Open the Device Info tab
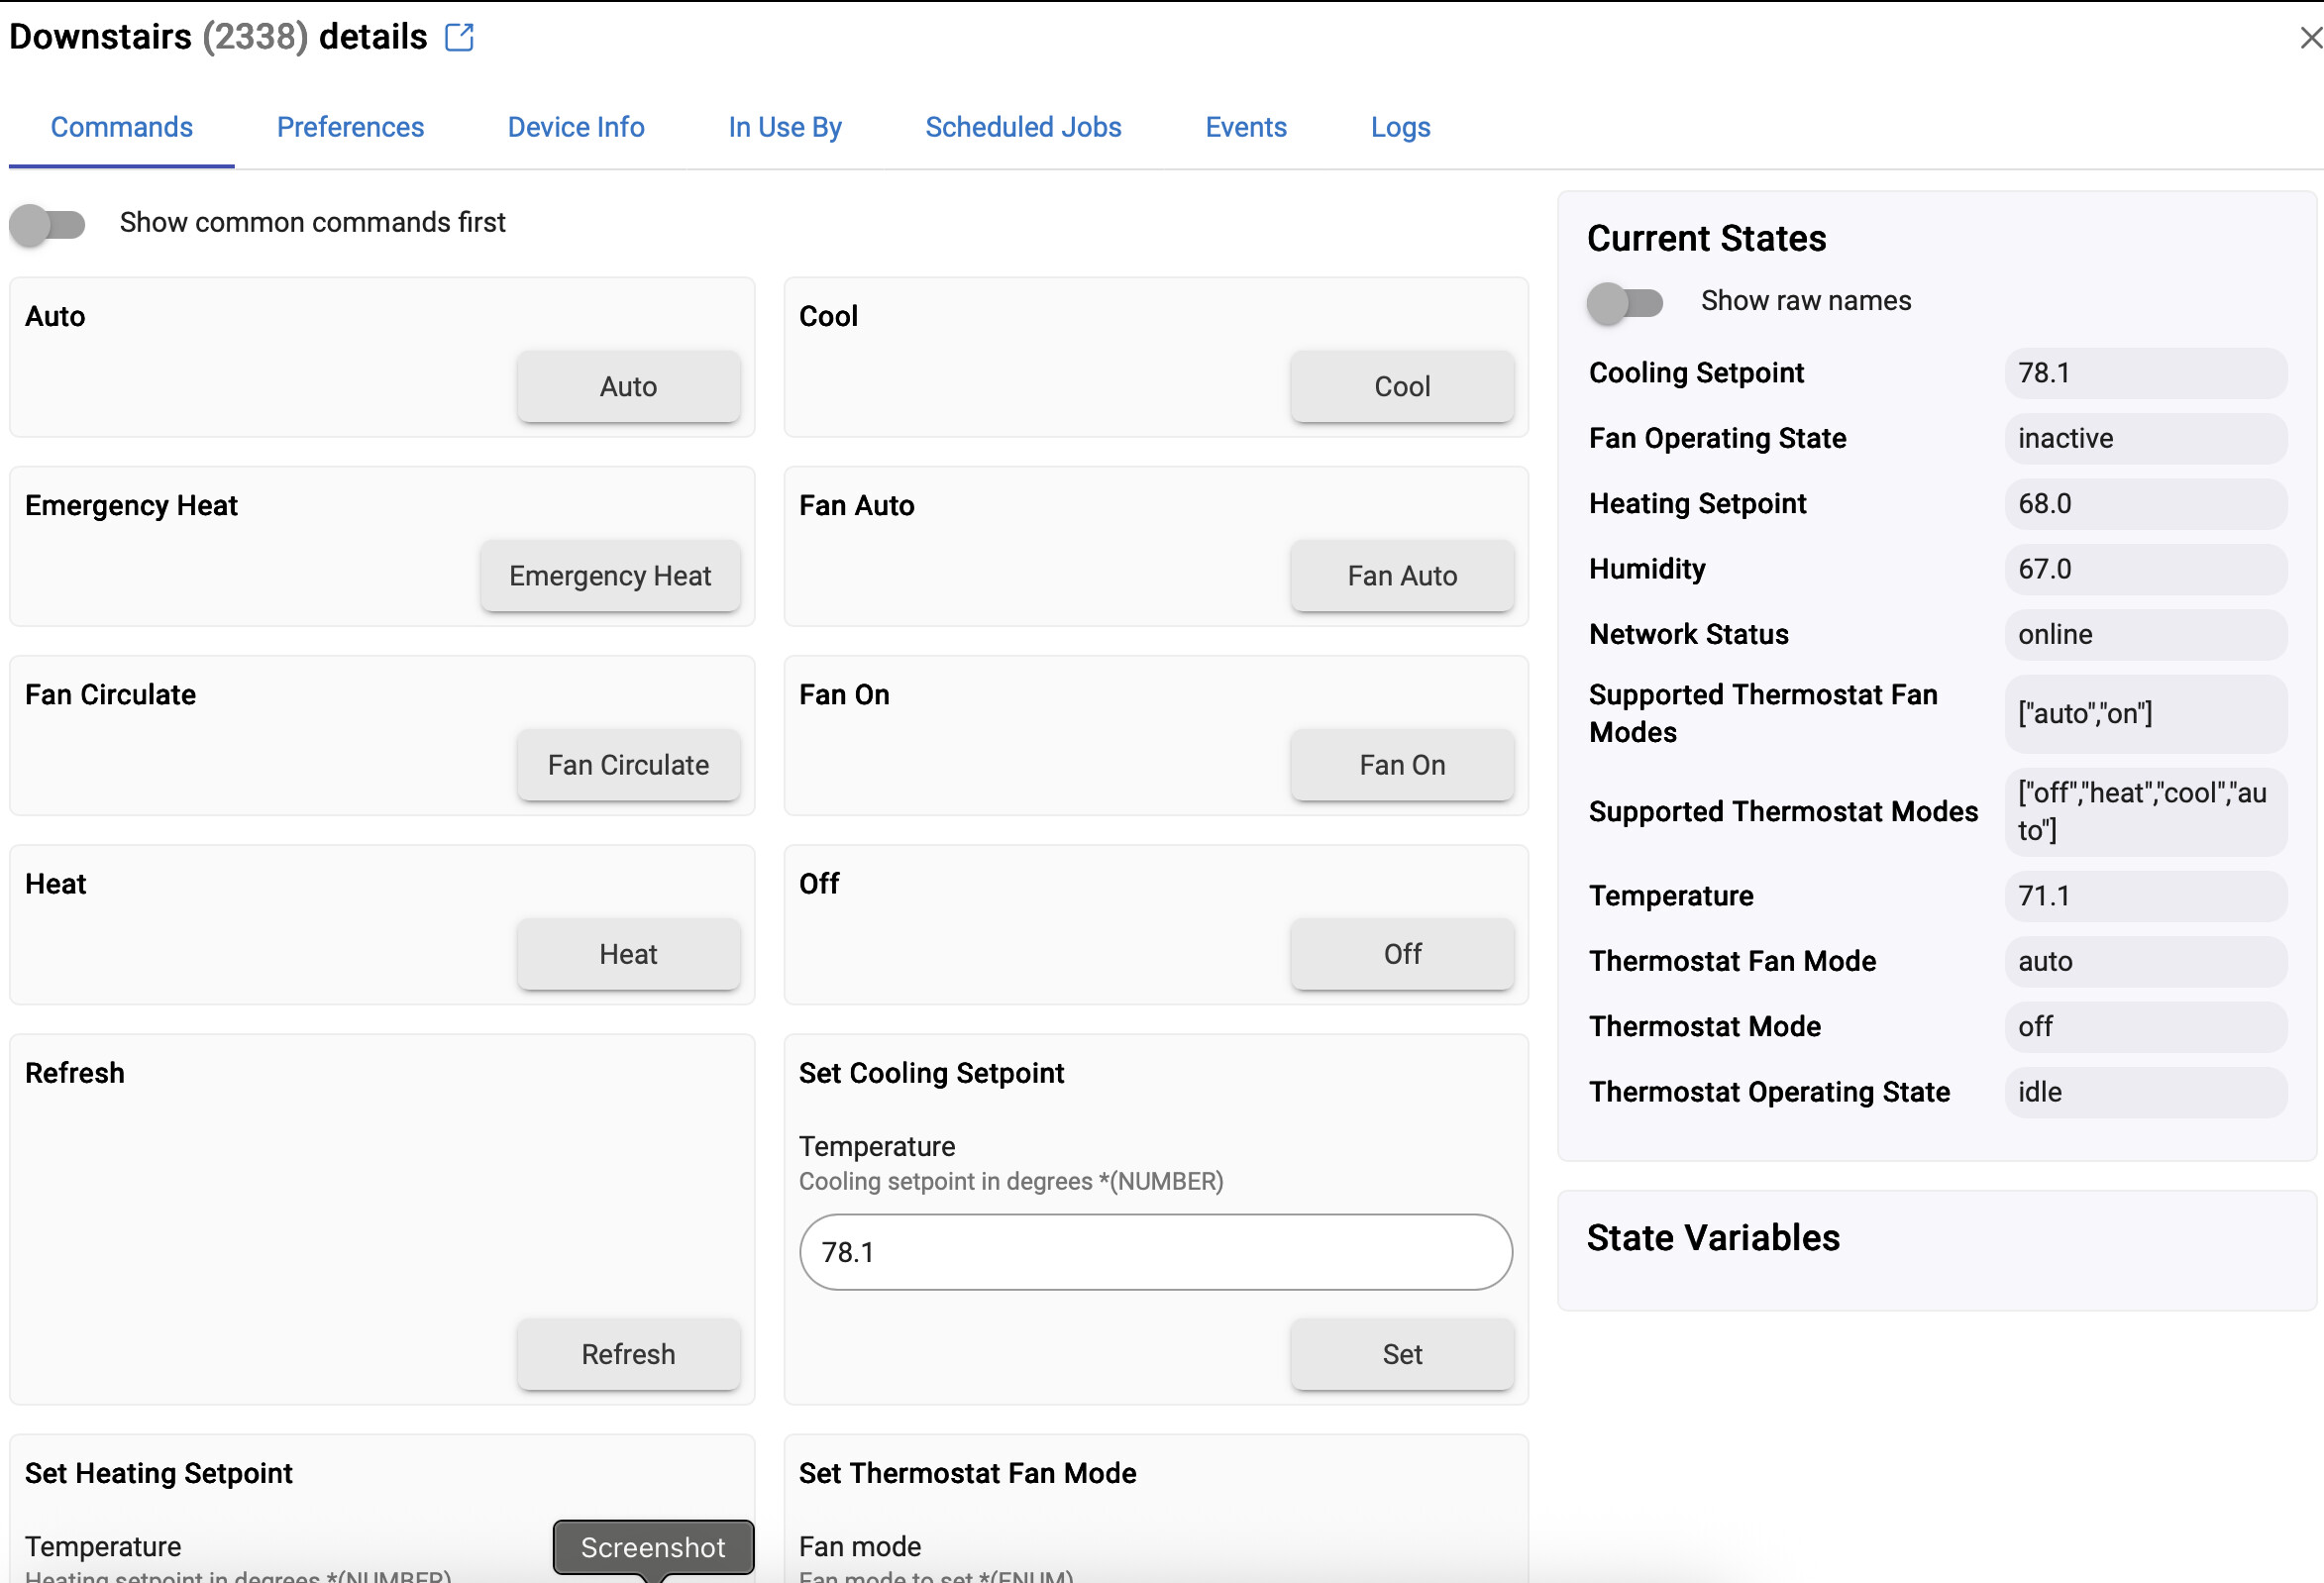Viewport: 2324px width, 1583px height. (576, 127)
